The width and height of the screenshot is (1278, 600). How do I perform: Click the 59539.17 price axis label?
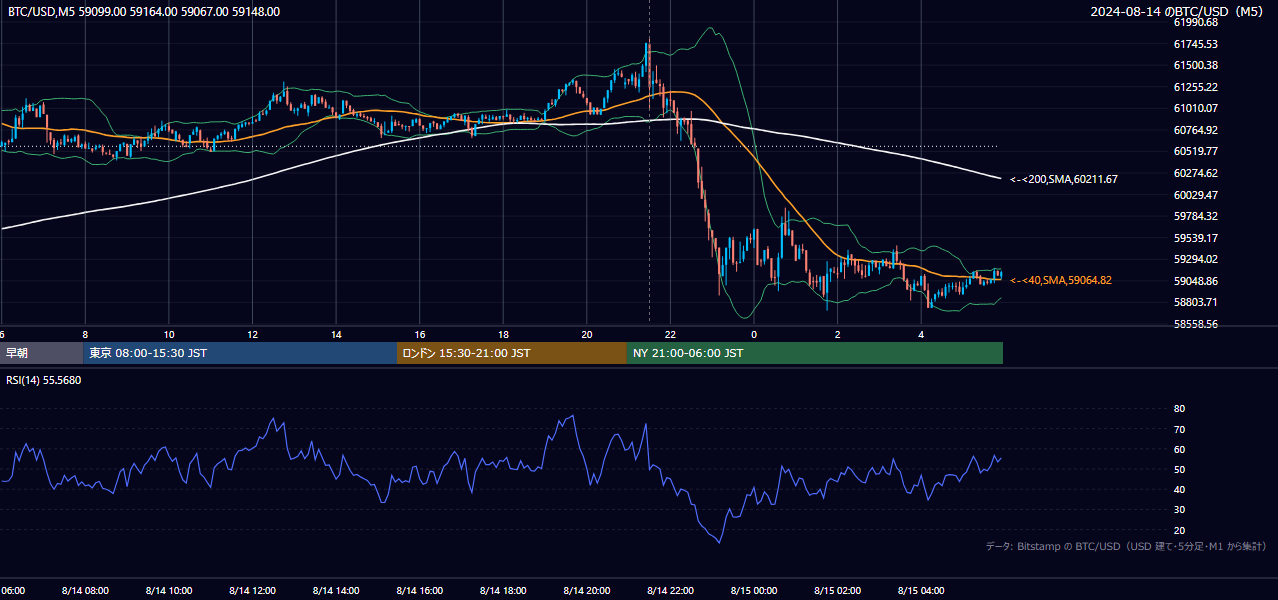1195,238
